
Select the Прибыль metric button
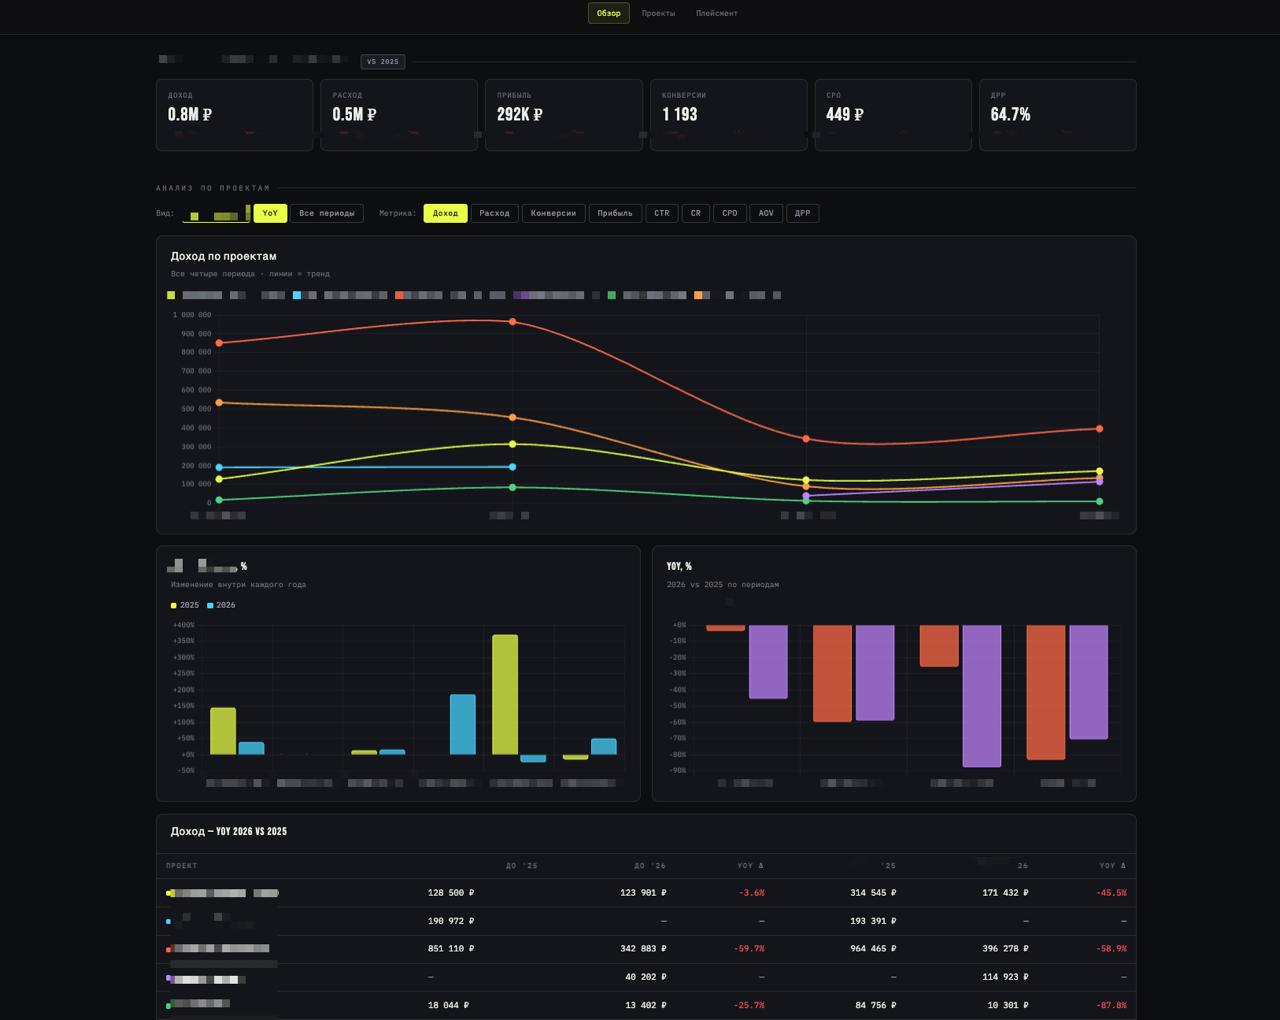click(x=615, y=213)
